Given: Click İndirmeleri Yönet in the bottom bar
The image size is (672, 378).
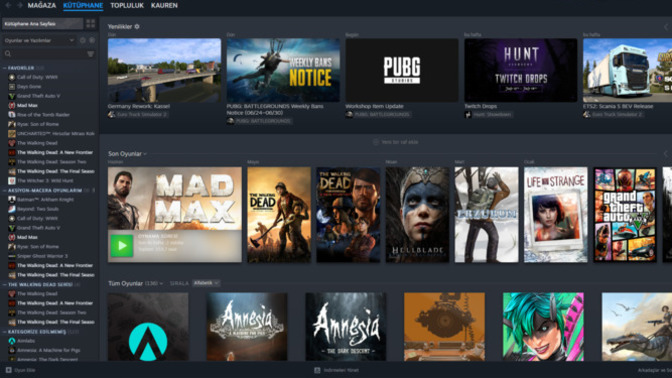Looking at the screenshot, I should coord(337,370).
